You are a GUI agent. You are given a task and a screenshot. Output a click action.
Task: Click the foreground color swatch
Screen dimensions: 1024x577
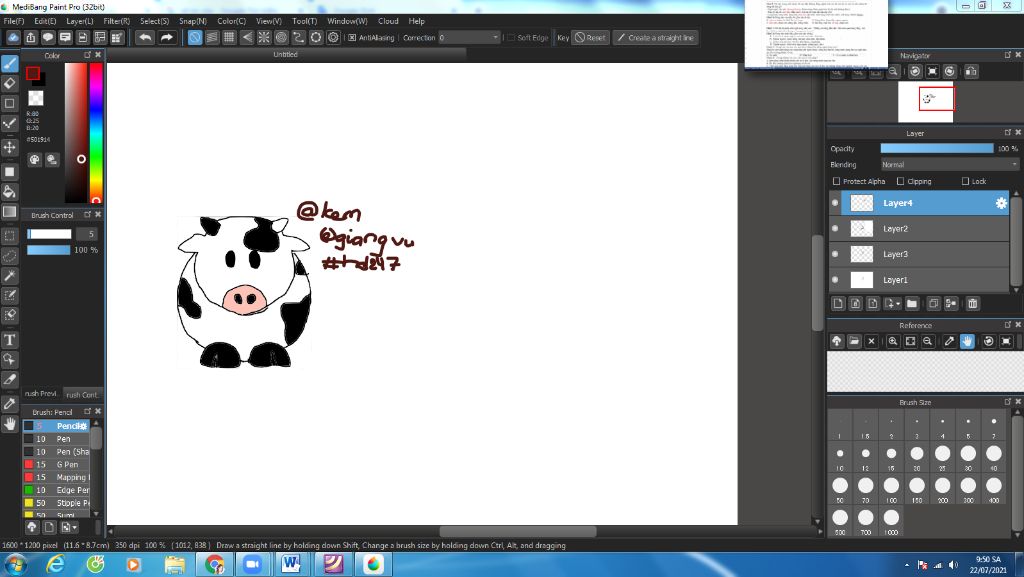click(x=33, y=74)
